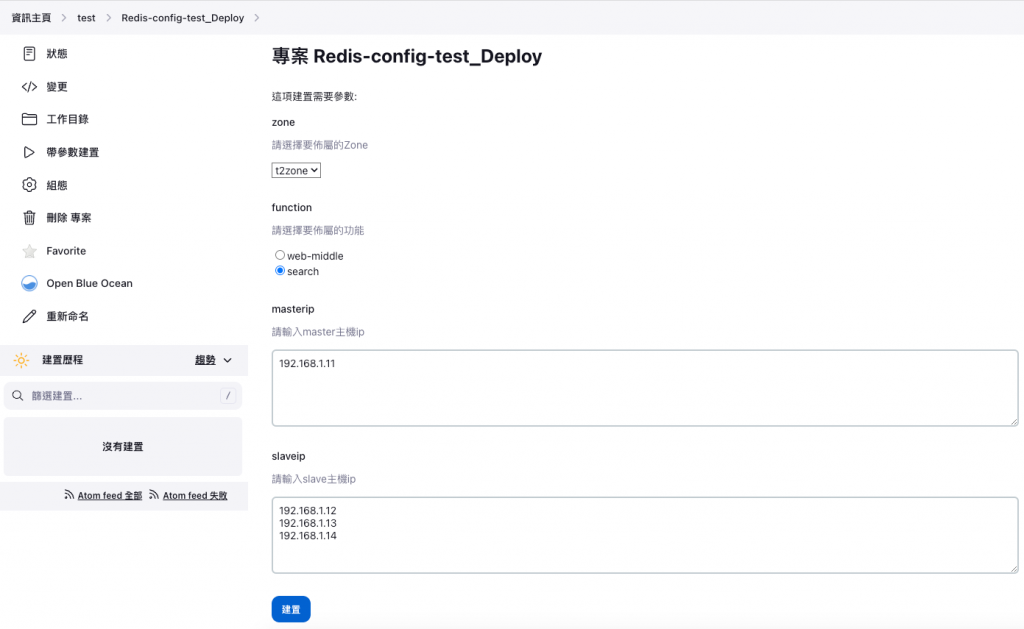This screenshot has width=1024, height=629.
Task: Grab the slaveip textarea resize handle
Action: (x=1014, y=569)
